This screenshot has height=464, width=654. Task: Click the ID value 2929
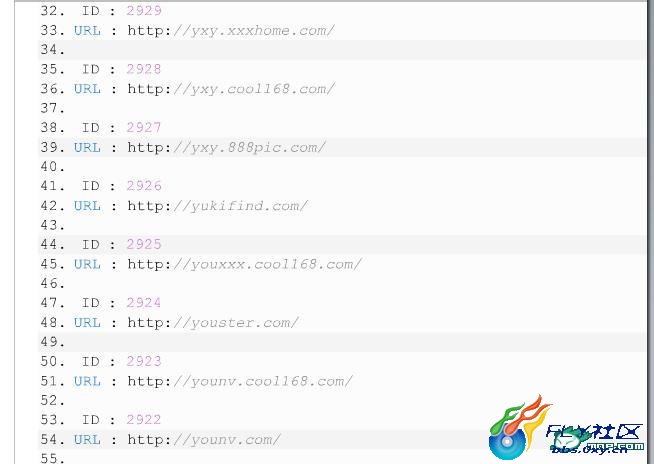point(144,10)
